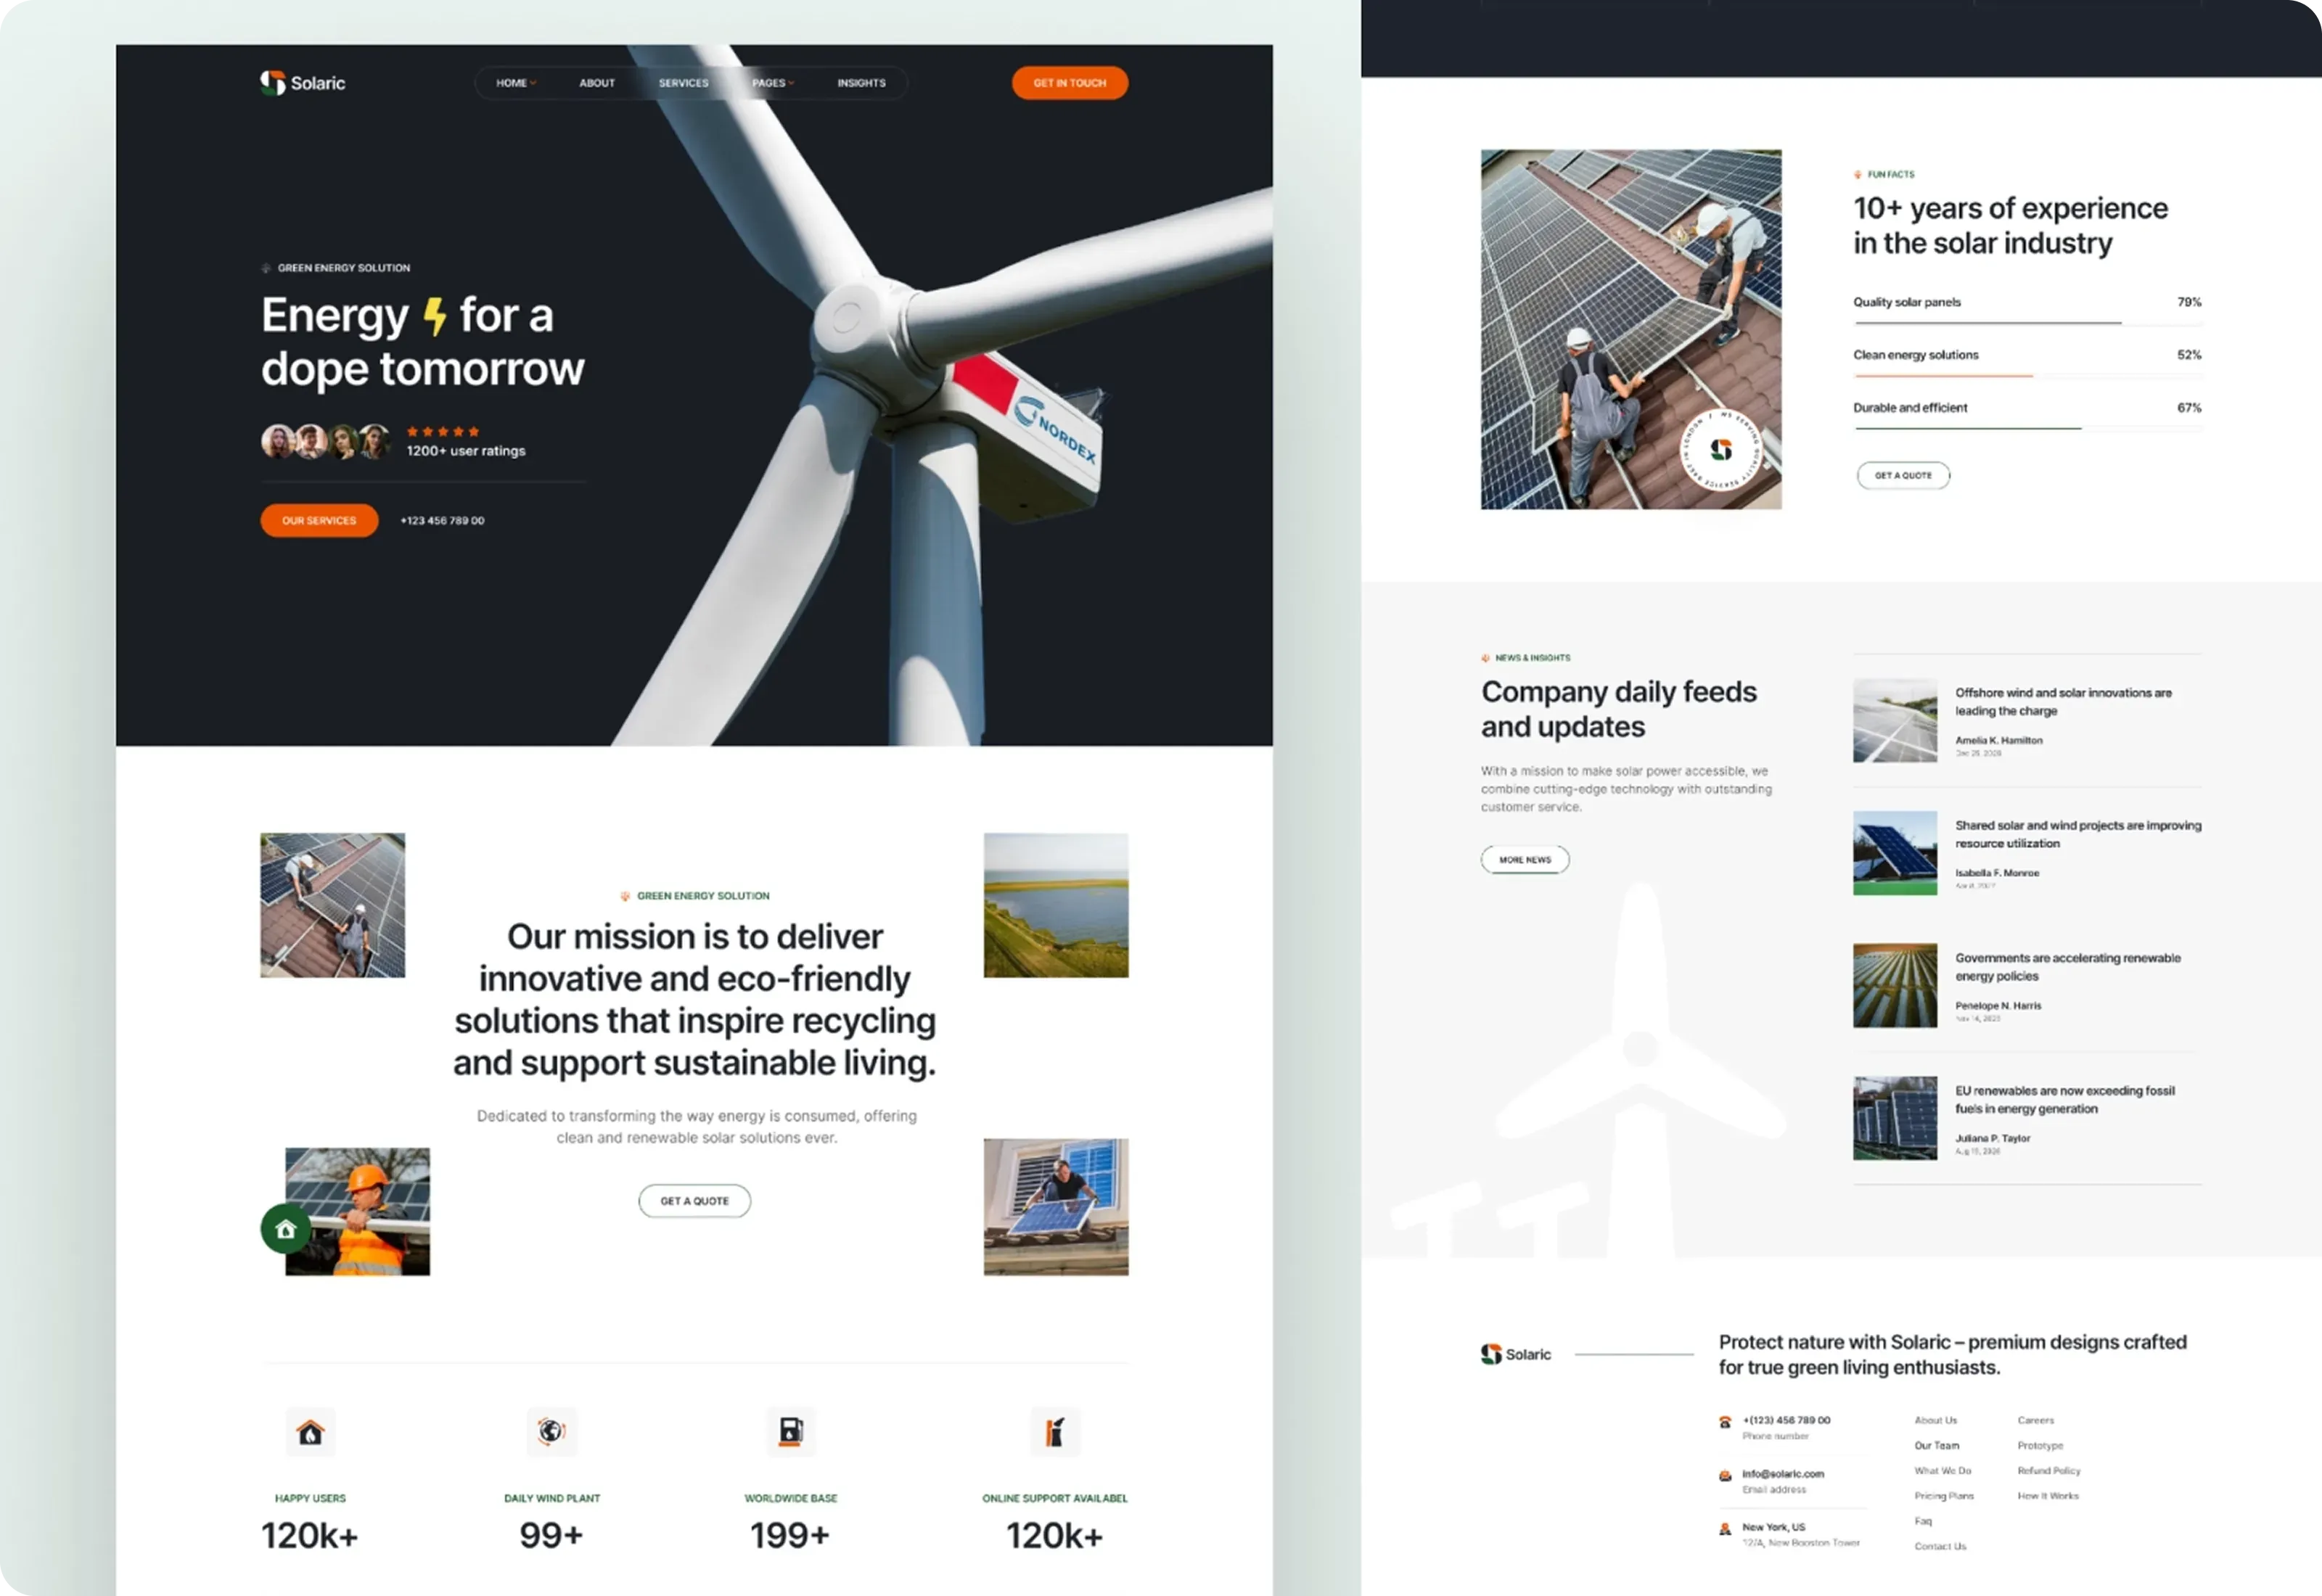Click the green energy label icon above mission
This screenshot has height=1596, width=2322.
pos(625,896)
